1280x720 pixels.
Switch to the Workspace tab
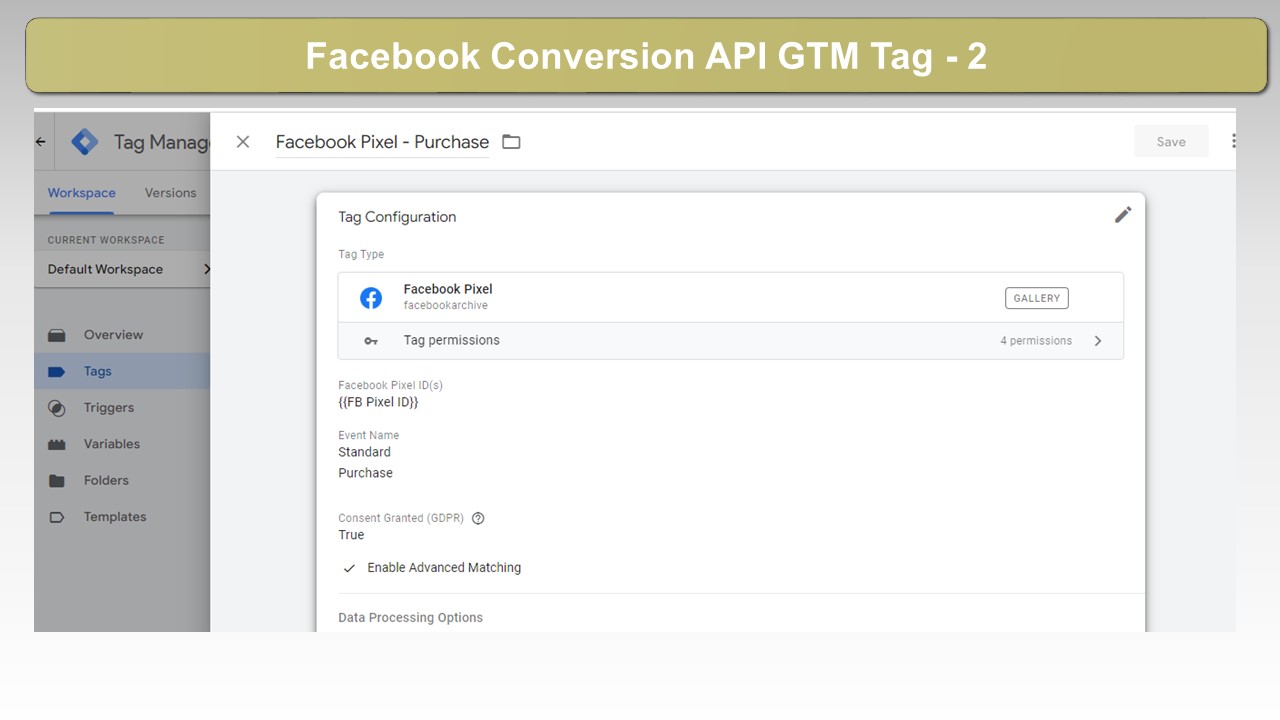click(x=82, y=193)
